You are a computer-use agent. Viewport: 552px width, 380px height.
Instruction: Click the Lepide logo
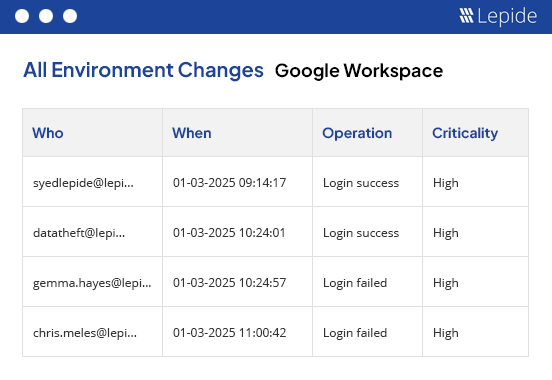click(x=498, y=16)
